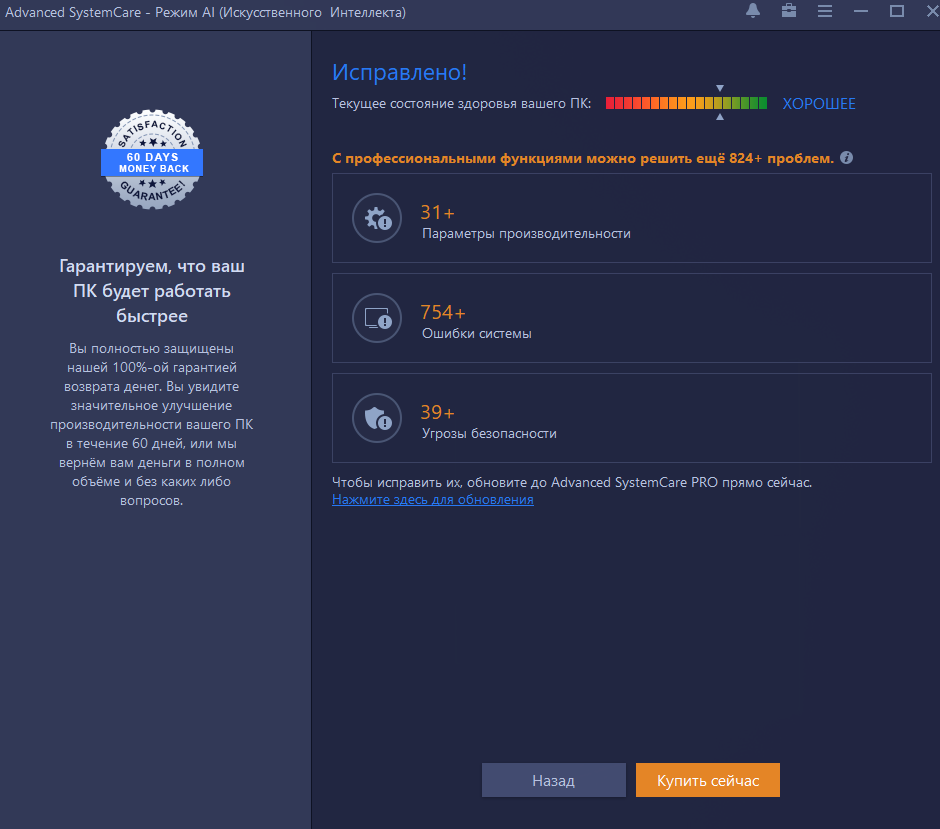
Task: Click the window title Advanced SystemCare text
Action: [206, 13]
